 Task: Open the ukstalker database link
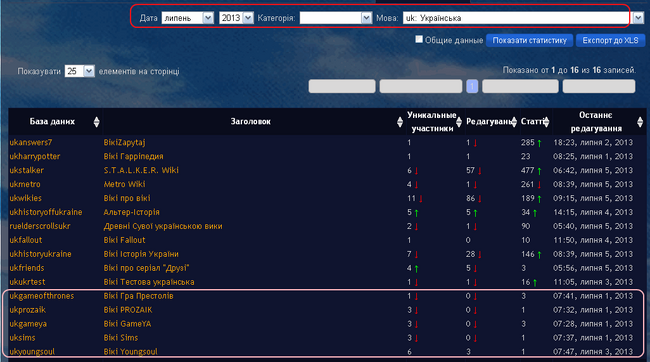26,170
